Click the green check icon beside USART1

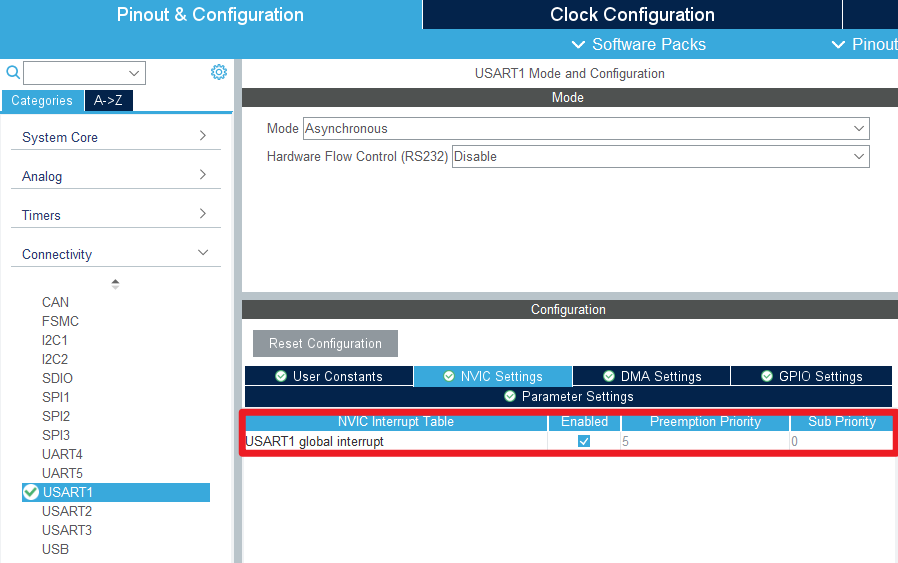(31, 492)
